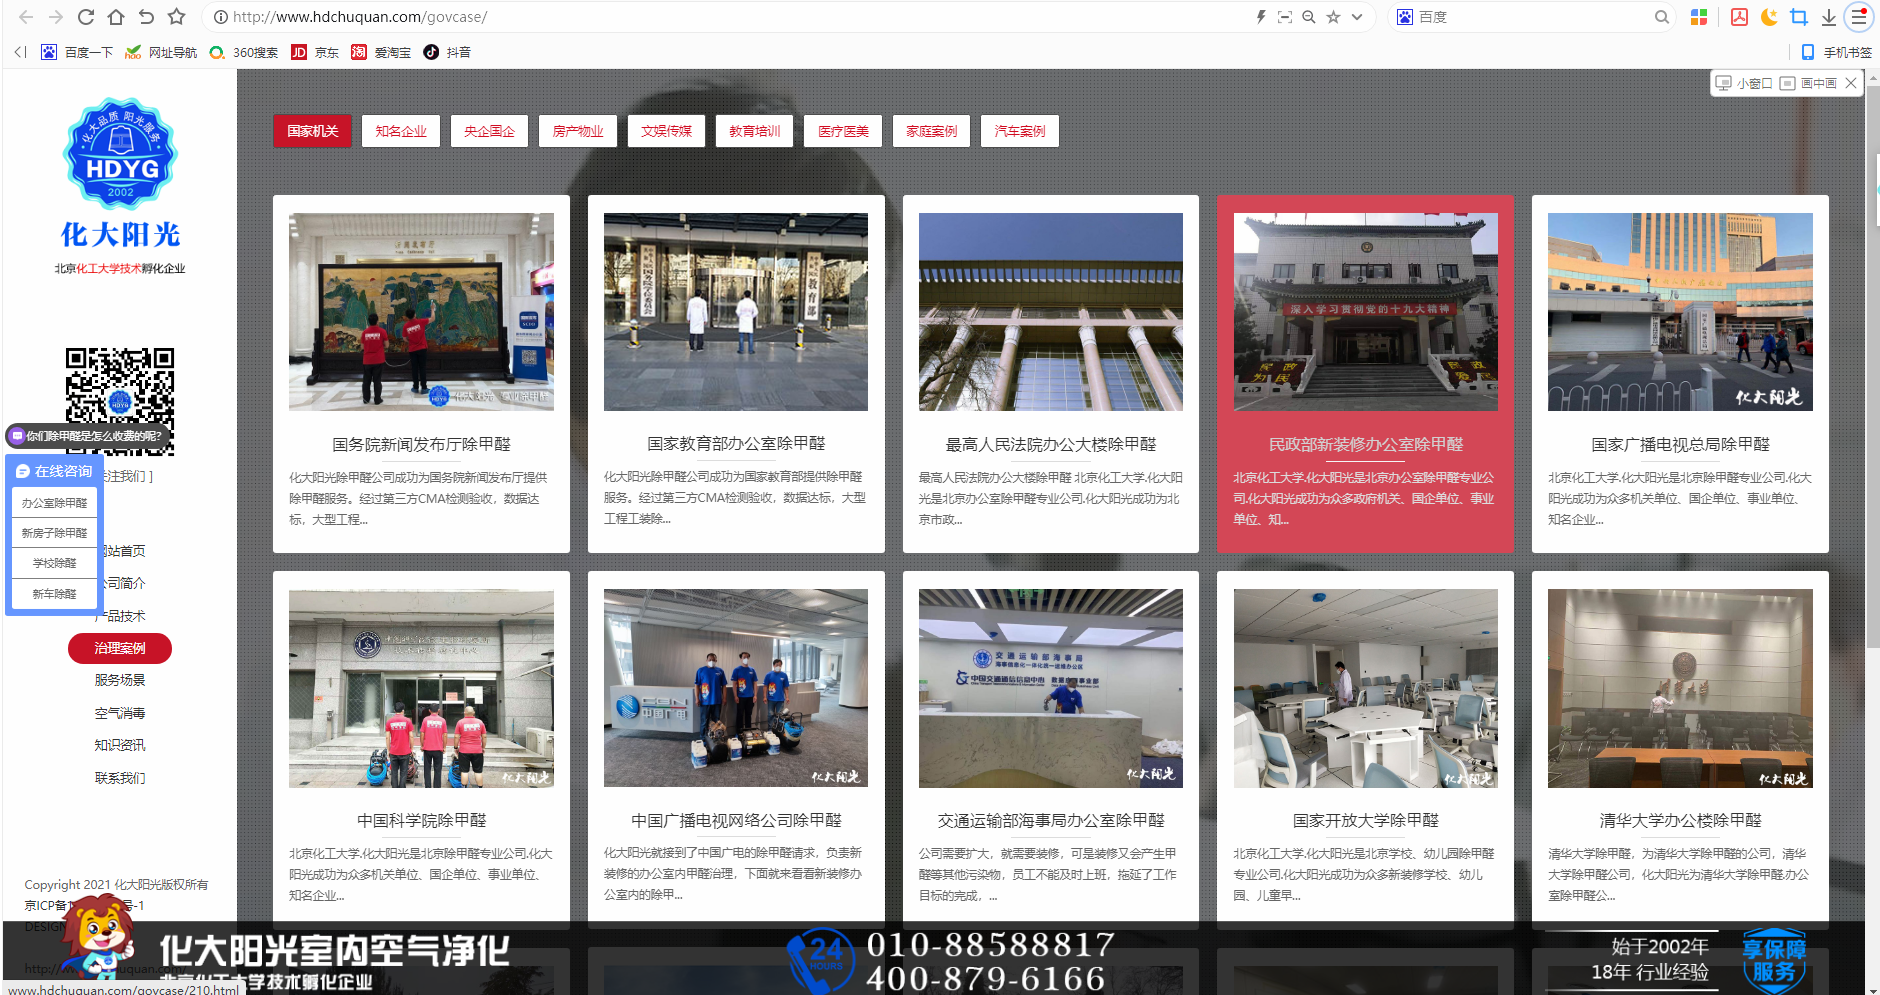This screenshot has height=995, width=1880.
Task: Open the 联系我们 sidebar menu item
Action: [120, 778]
